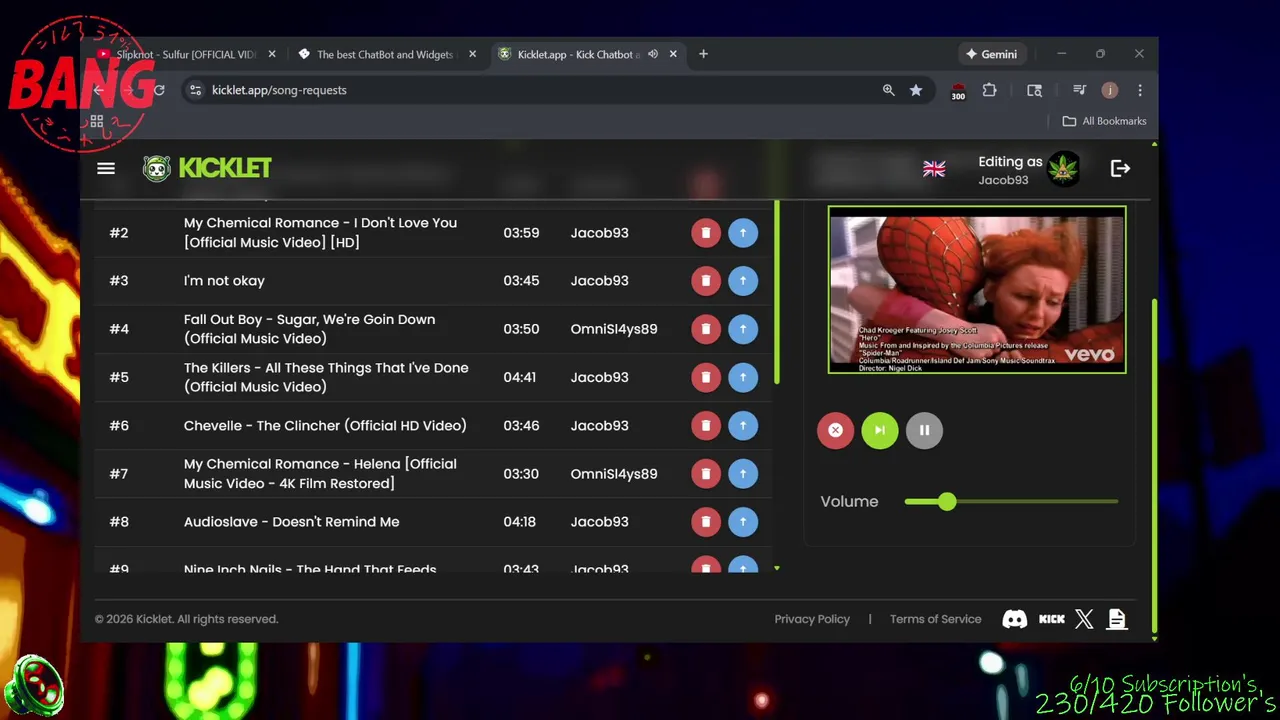Move song #3 I'm not okay up
The width and height of the screenshot is (1280, 720).
(x=743, y=281)
